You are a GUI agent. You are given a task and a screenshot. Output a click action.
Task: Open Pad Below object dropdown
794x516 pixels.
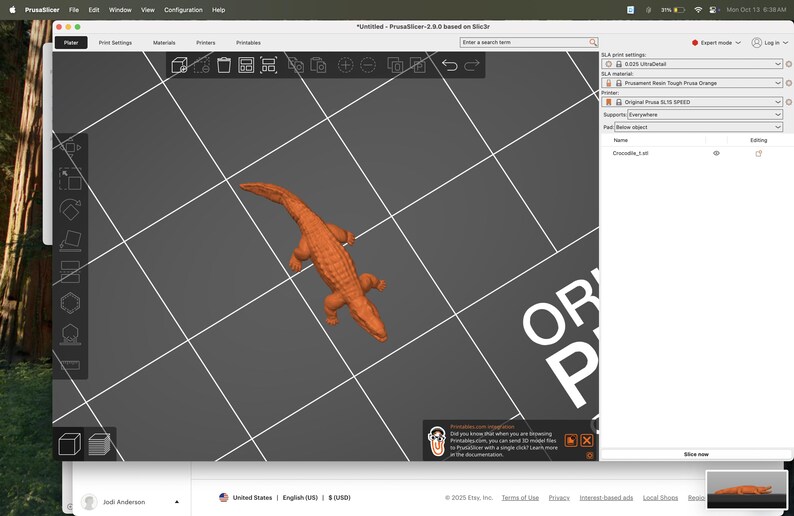pos(698,127)
